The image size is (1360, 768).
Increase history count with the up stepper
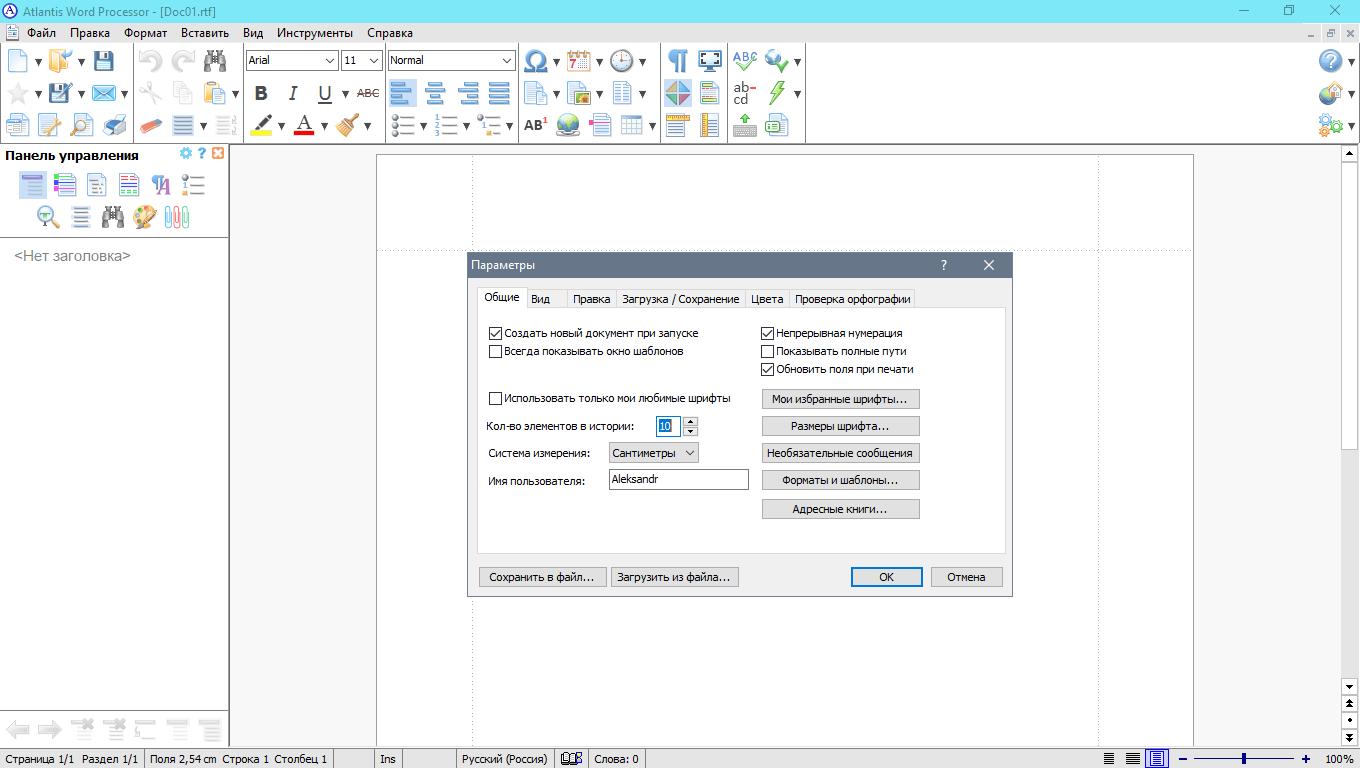(690, 422)
